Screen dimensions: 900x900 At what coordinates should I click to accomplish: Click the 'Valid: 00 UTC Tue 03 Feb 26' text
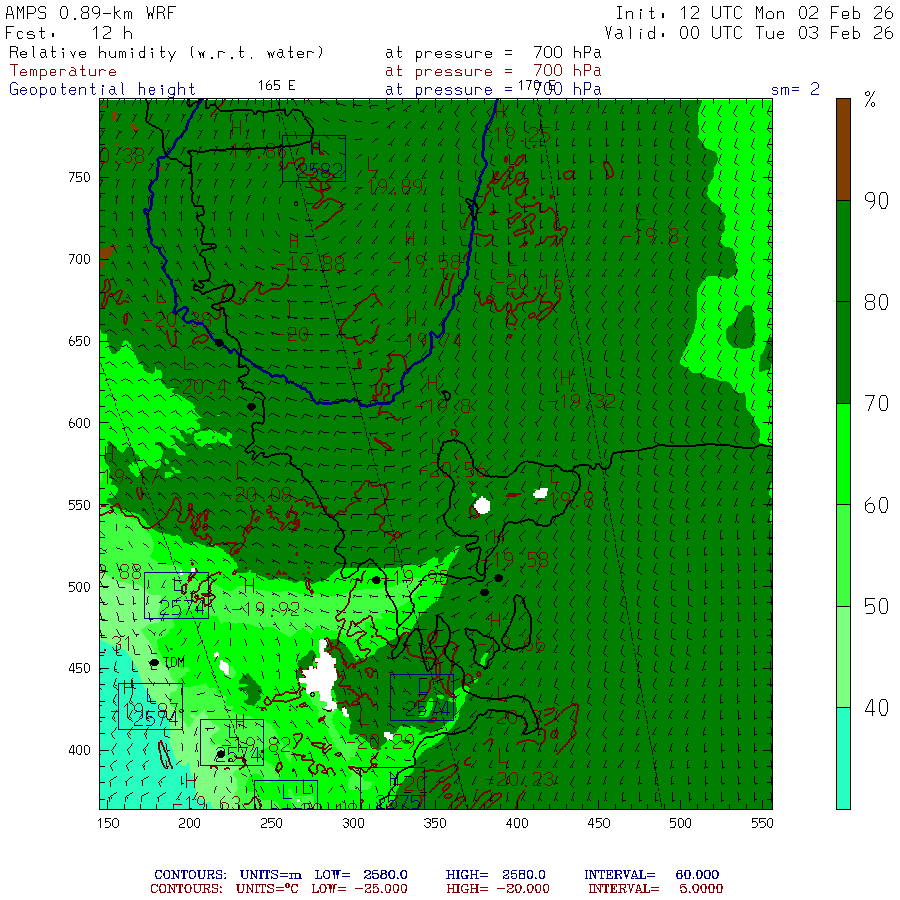(x=748, y=33)
